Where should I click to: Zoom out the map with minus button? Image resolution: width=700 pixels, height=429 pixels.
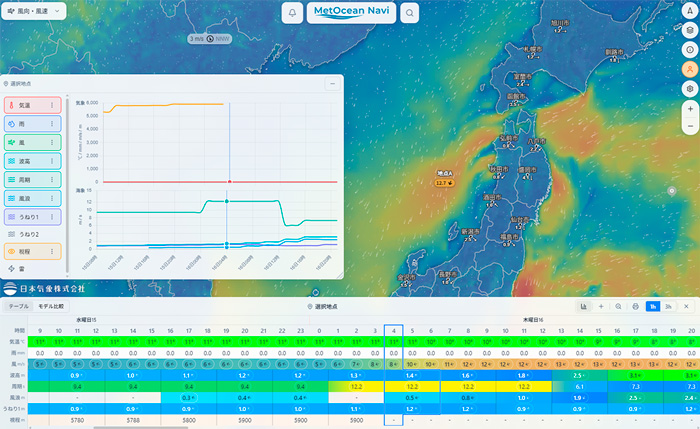(x=690, y=126)
